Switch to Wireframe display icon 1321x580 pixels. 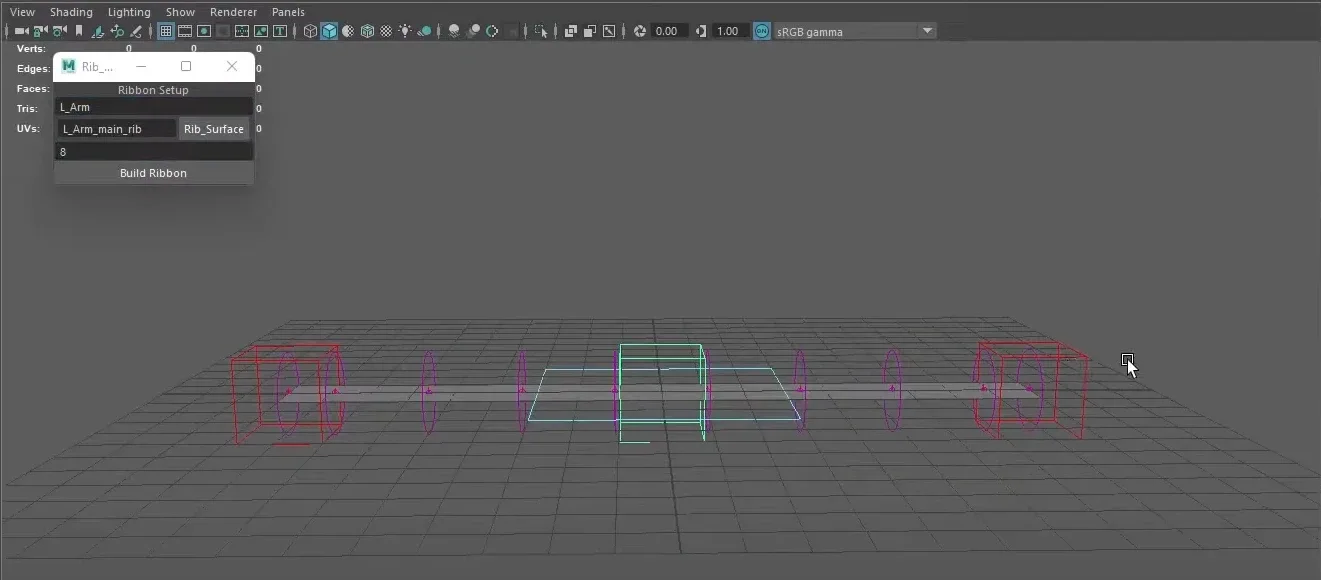(x=310, y=31)
